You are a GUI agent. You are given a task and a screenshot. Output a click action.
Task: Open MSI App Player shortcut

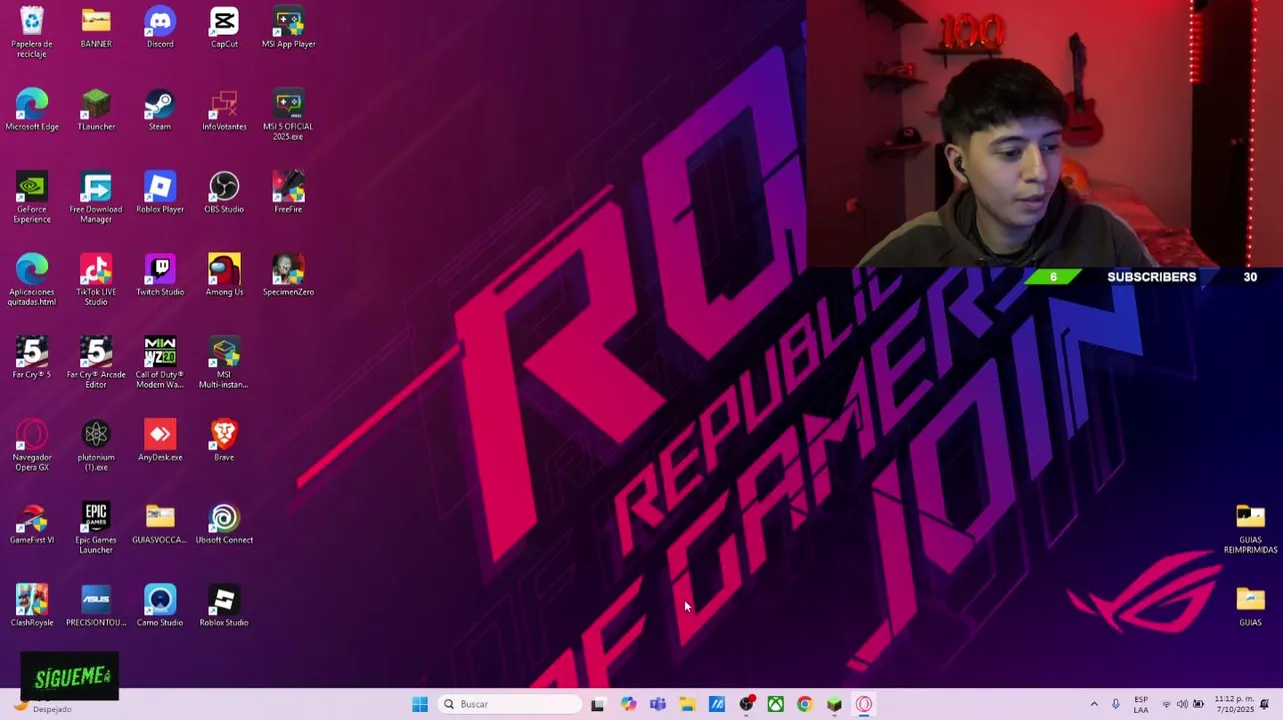coord(288,27)
